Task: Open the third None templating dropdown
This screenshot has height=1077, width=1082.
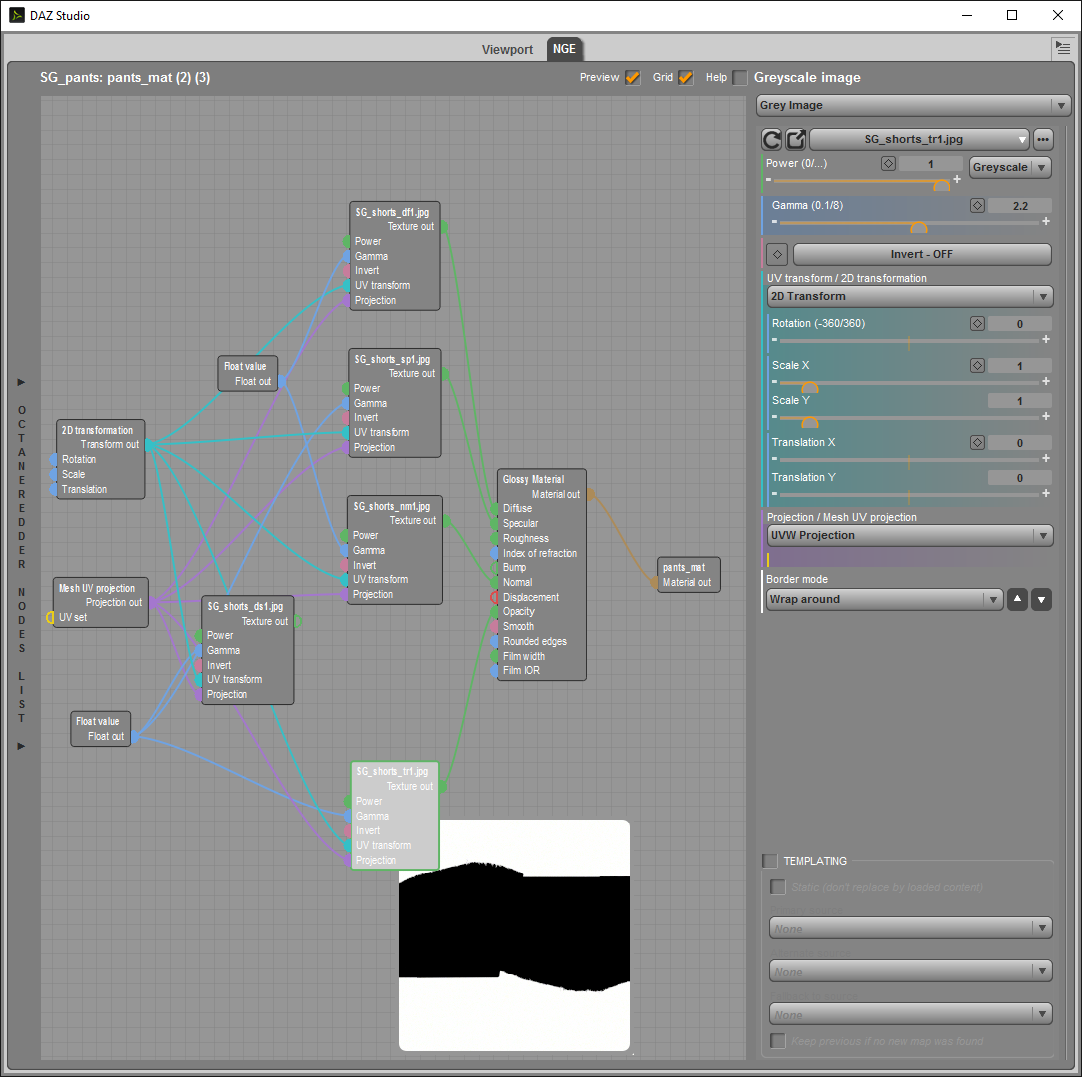Action: (x=911, y=1014)
